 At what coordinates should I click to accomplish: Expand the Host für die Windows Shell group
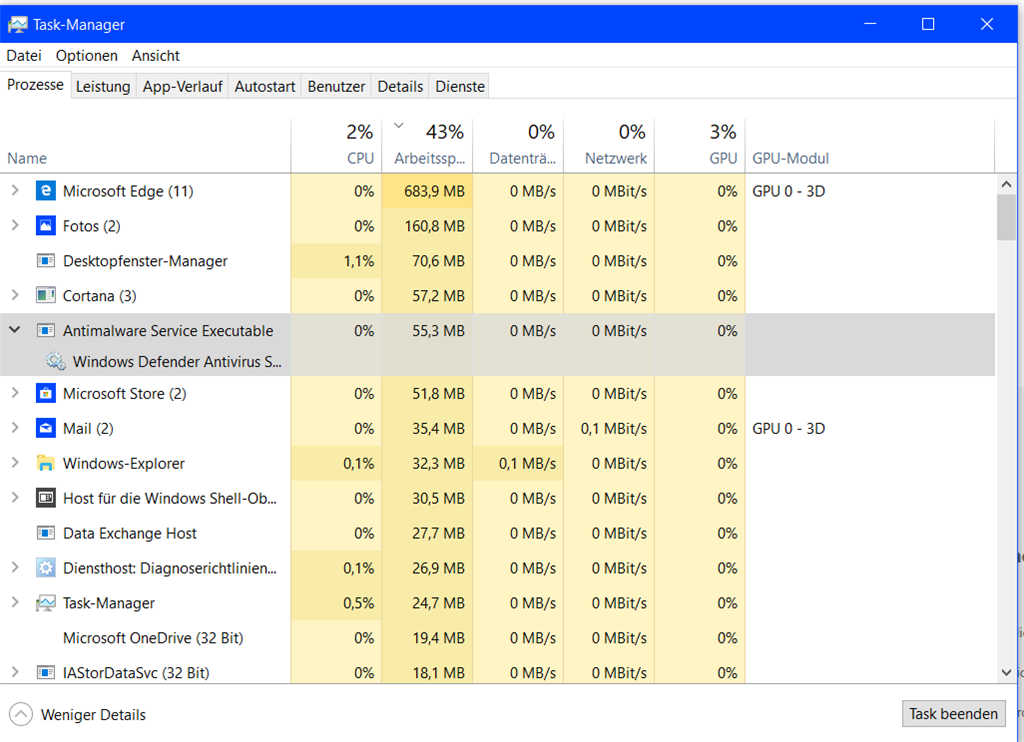[15, 497]
